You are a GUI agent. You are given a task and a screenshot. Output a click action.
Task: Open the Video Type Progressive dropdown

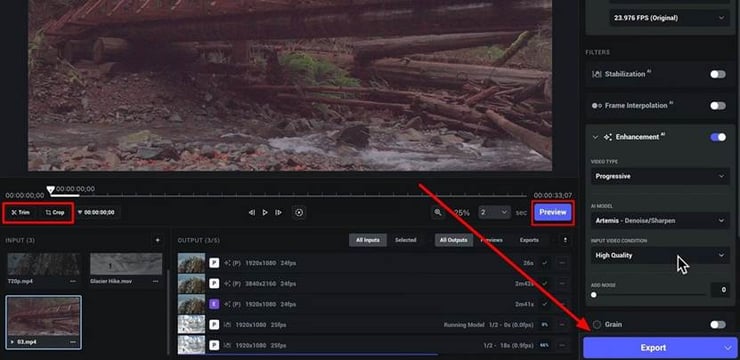(660, 176)
